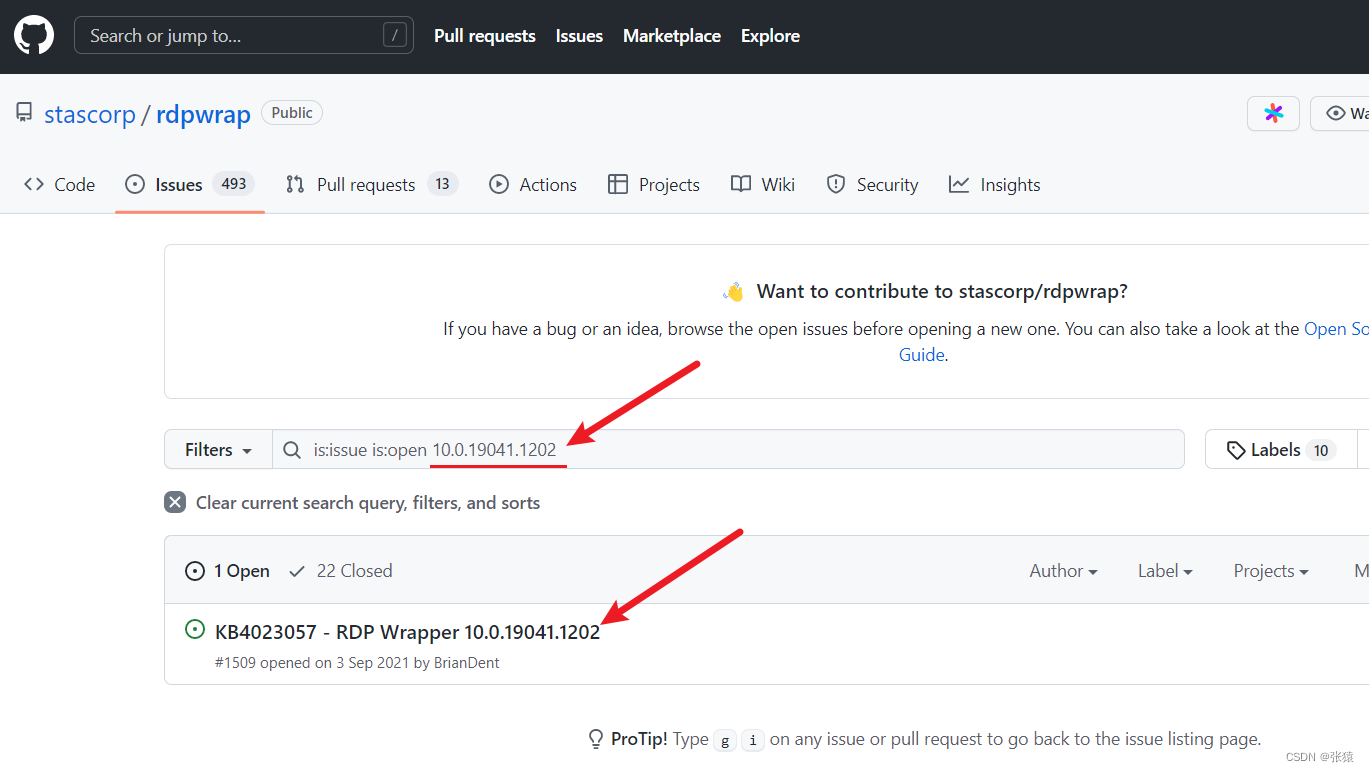Click the slash shortcut icon in search bar
The width and height of the screenshot is (1369, 772).
point(395,36)
